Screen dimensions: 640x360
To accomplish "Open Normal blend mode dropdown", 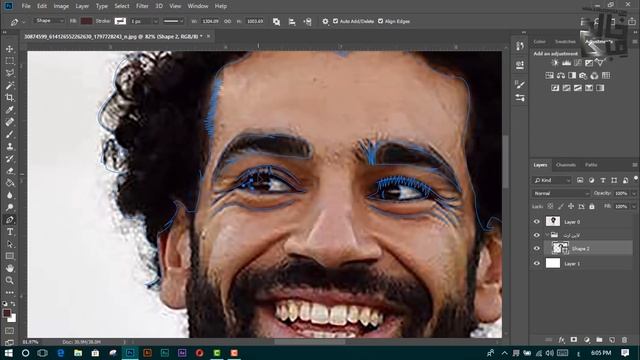I will click(x=561, y=193).
